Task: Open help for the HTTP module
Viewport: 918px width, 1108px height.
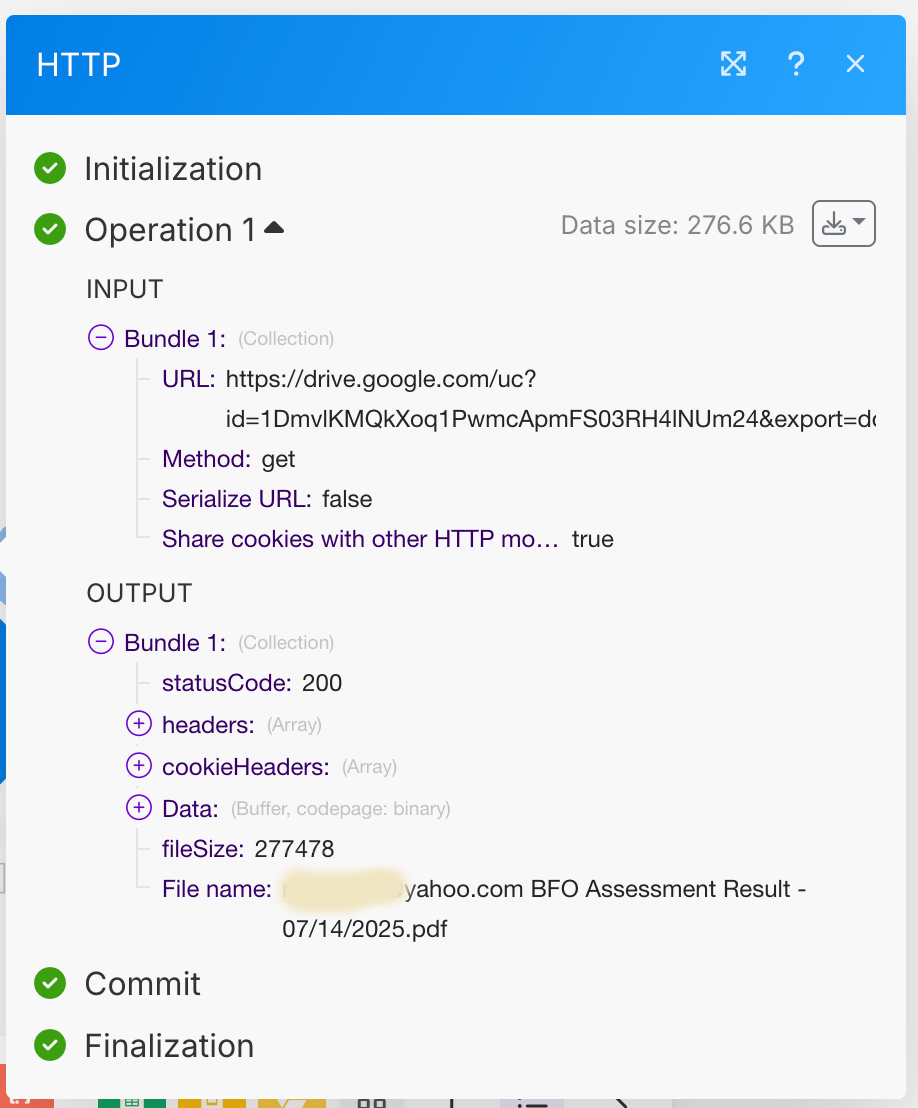Action: (x=796, y=64)
